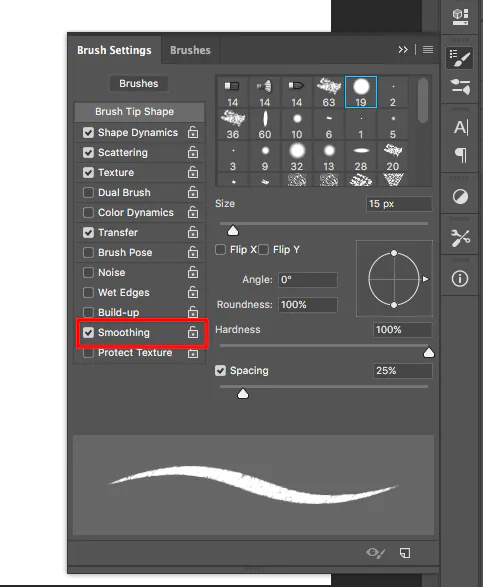
Task: Open the Brush Settings panel icon in dock
Action: click(459, 58)
